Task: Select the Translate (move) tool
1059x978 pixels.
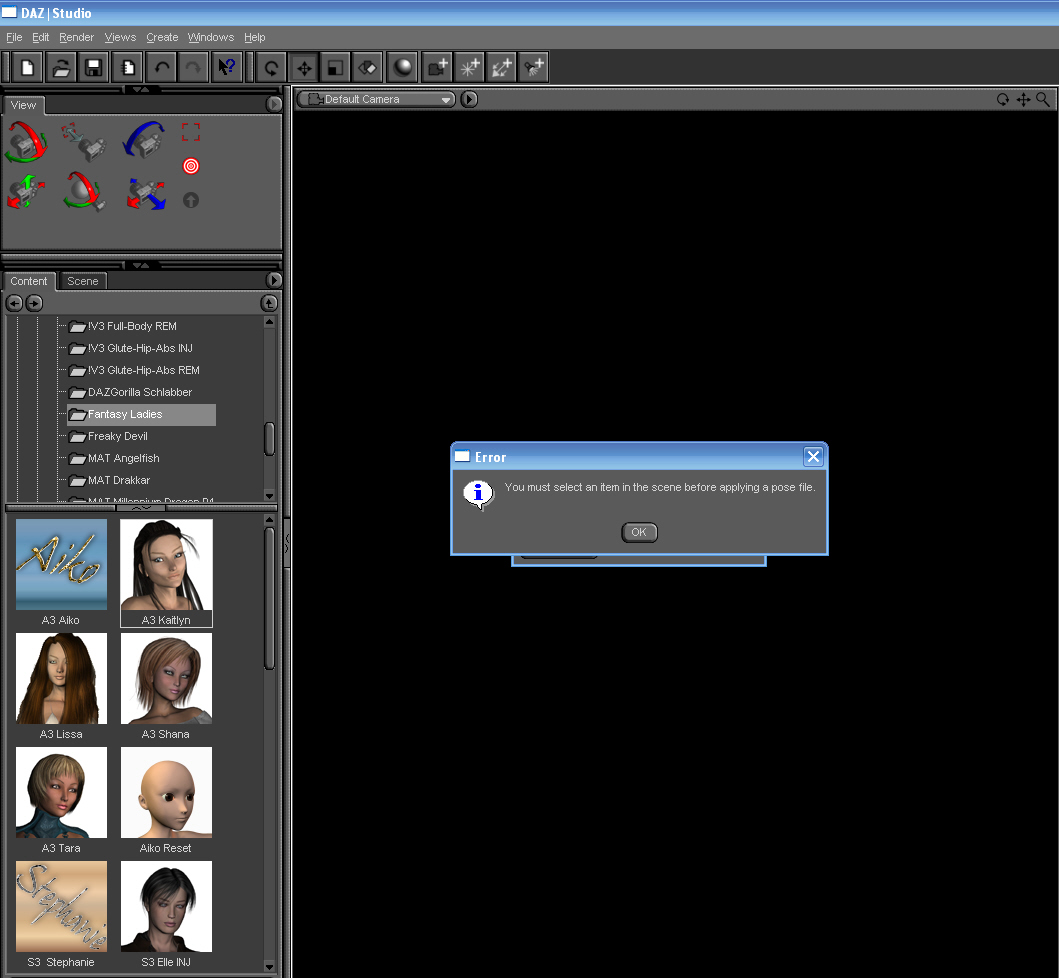Action: click(x=304, y=68)
